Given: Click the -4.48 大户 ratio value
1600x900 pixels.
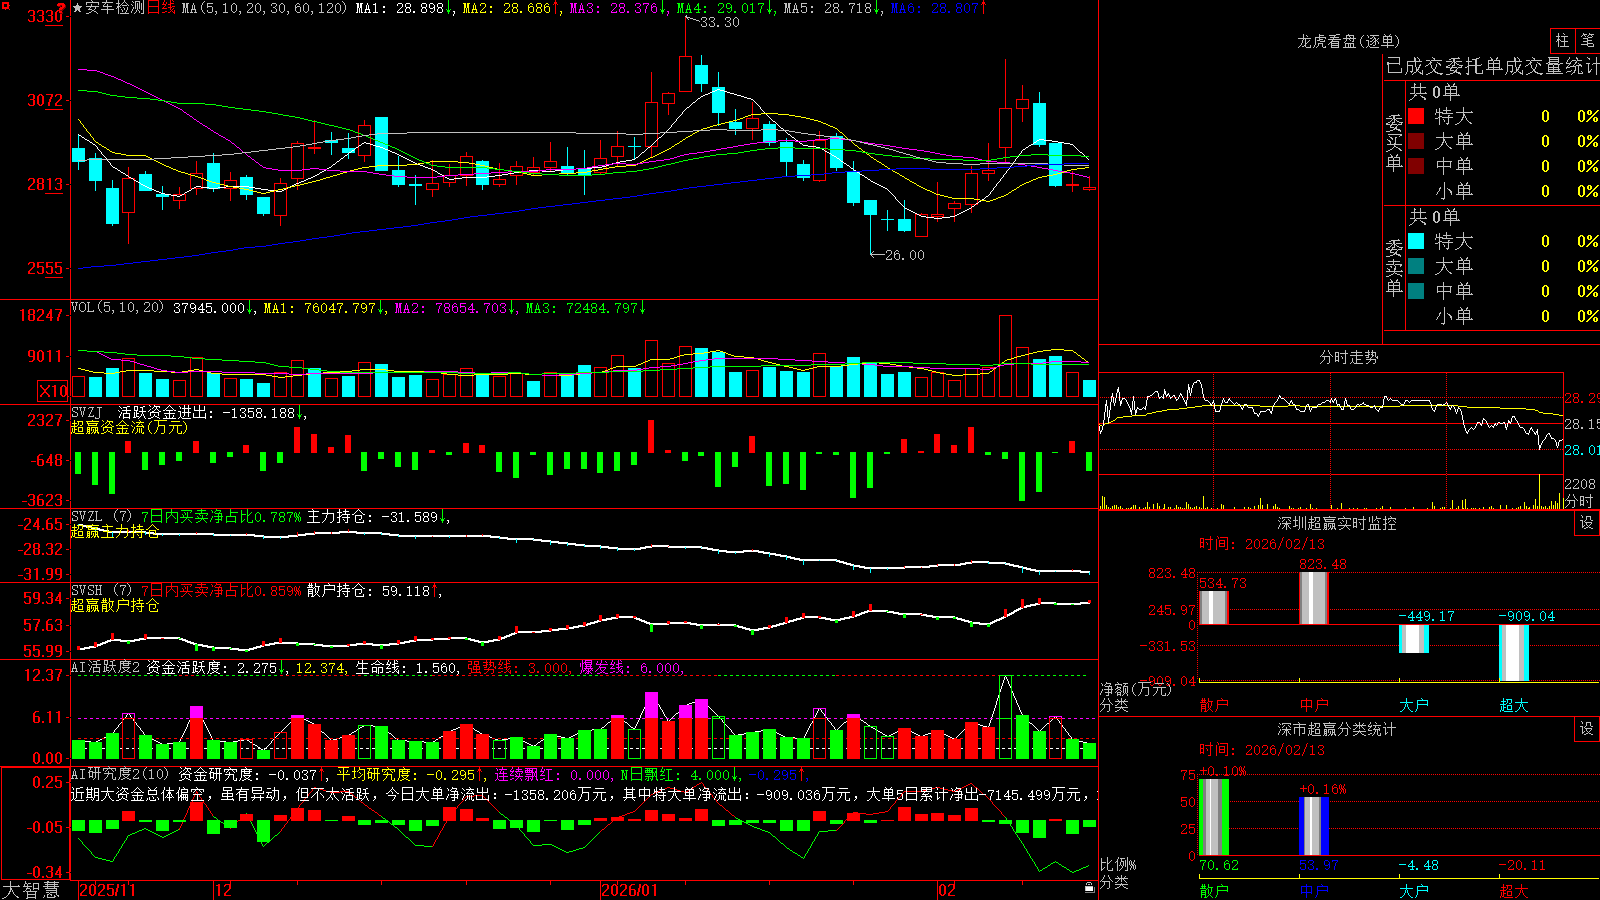Looking at the screenshot, I should 1419,865.
